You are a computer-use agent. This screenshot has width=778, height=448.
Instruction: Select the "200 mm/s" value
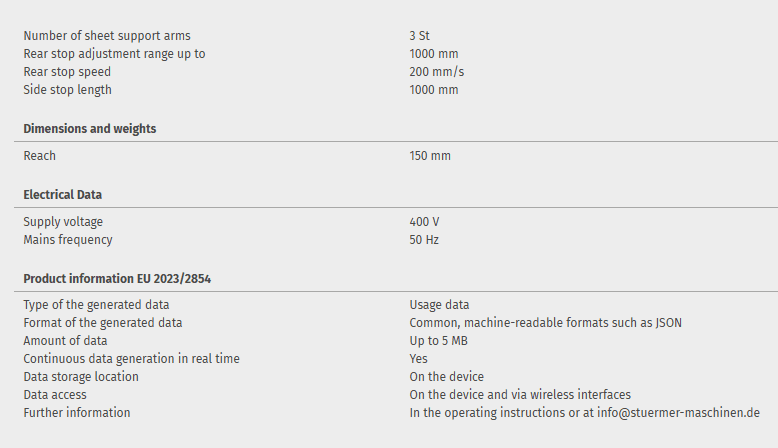pyautogui.click(x=437, y=72)
